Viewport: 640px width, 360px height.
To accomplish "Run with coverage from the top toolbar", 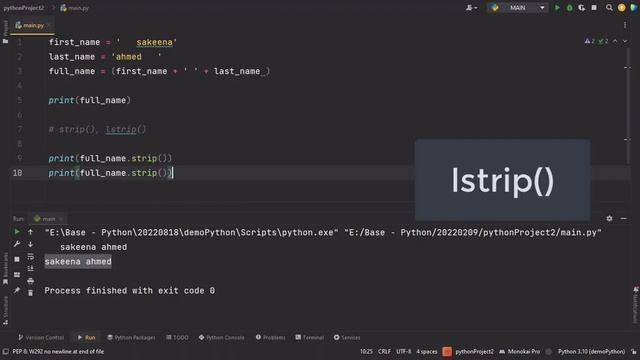I will (x=582, y=7).
